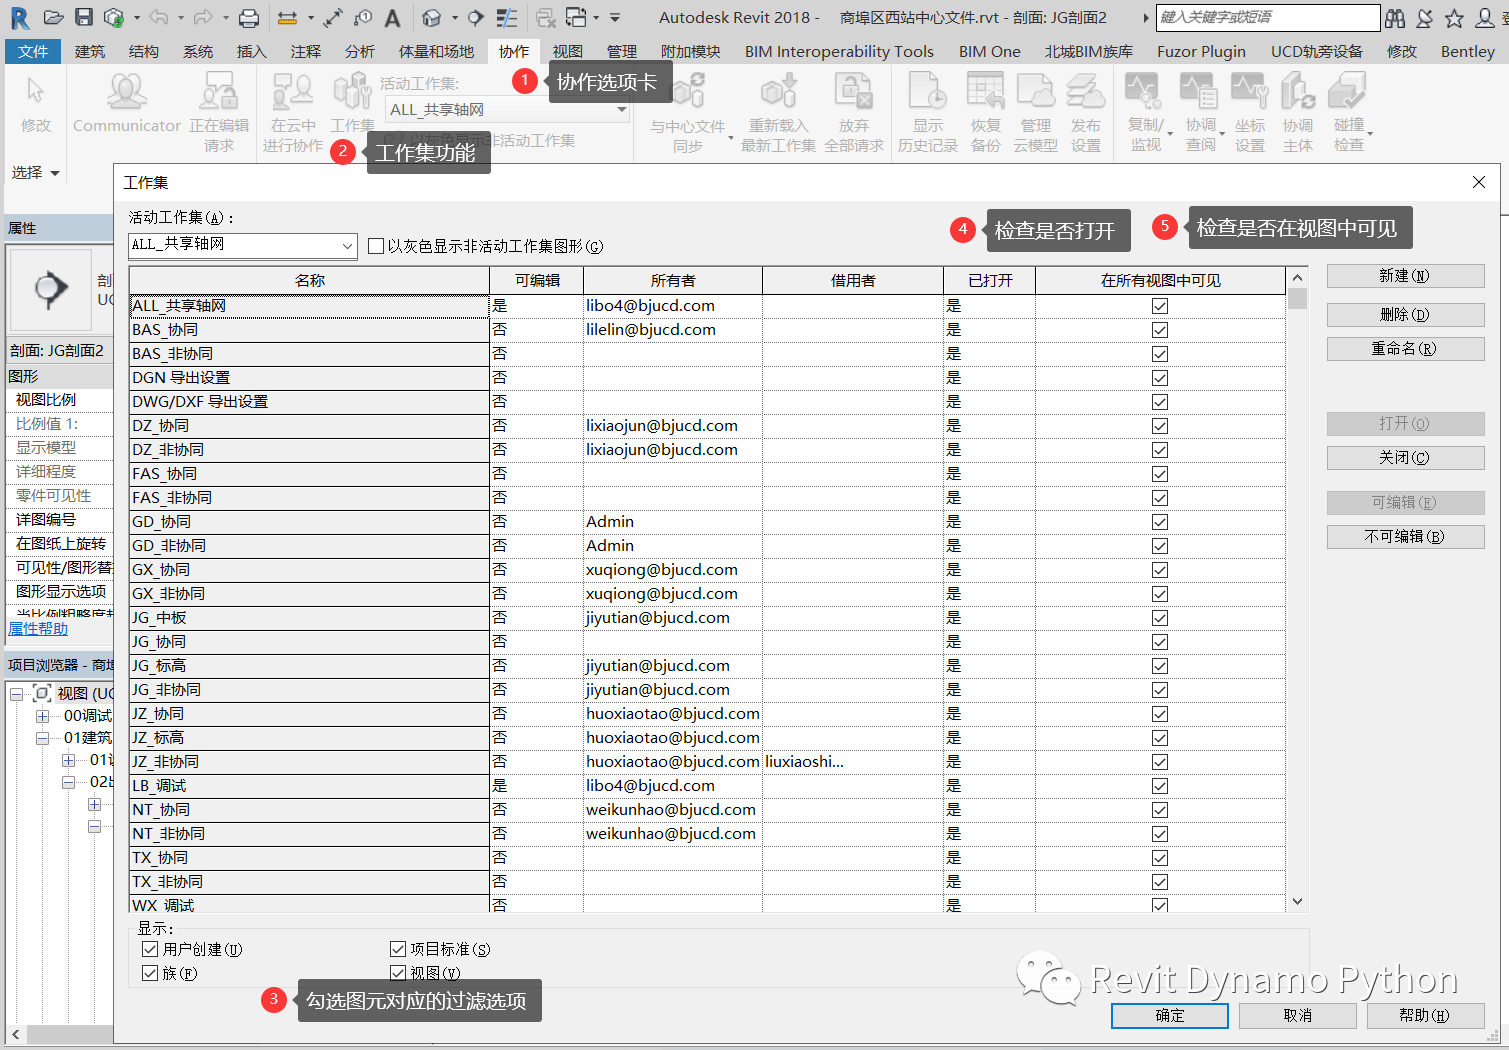Select the Text tool (A icon)
The image size is (1509, 1050).
click(393, 17)
